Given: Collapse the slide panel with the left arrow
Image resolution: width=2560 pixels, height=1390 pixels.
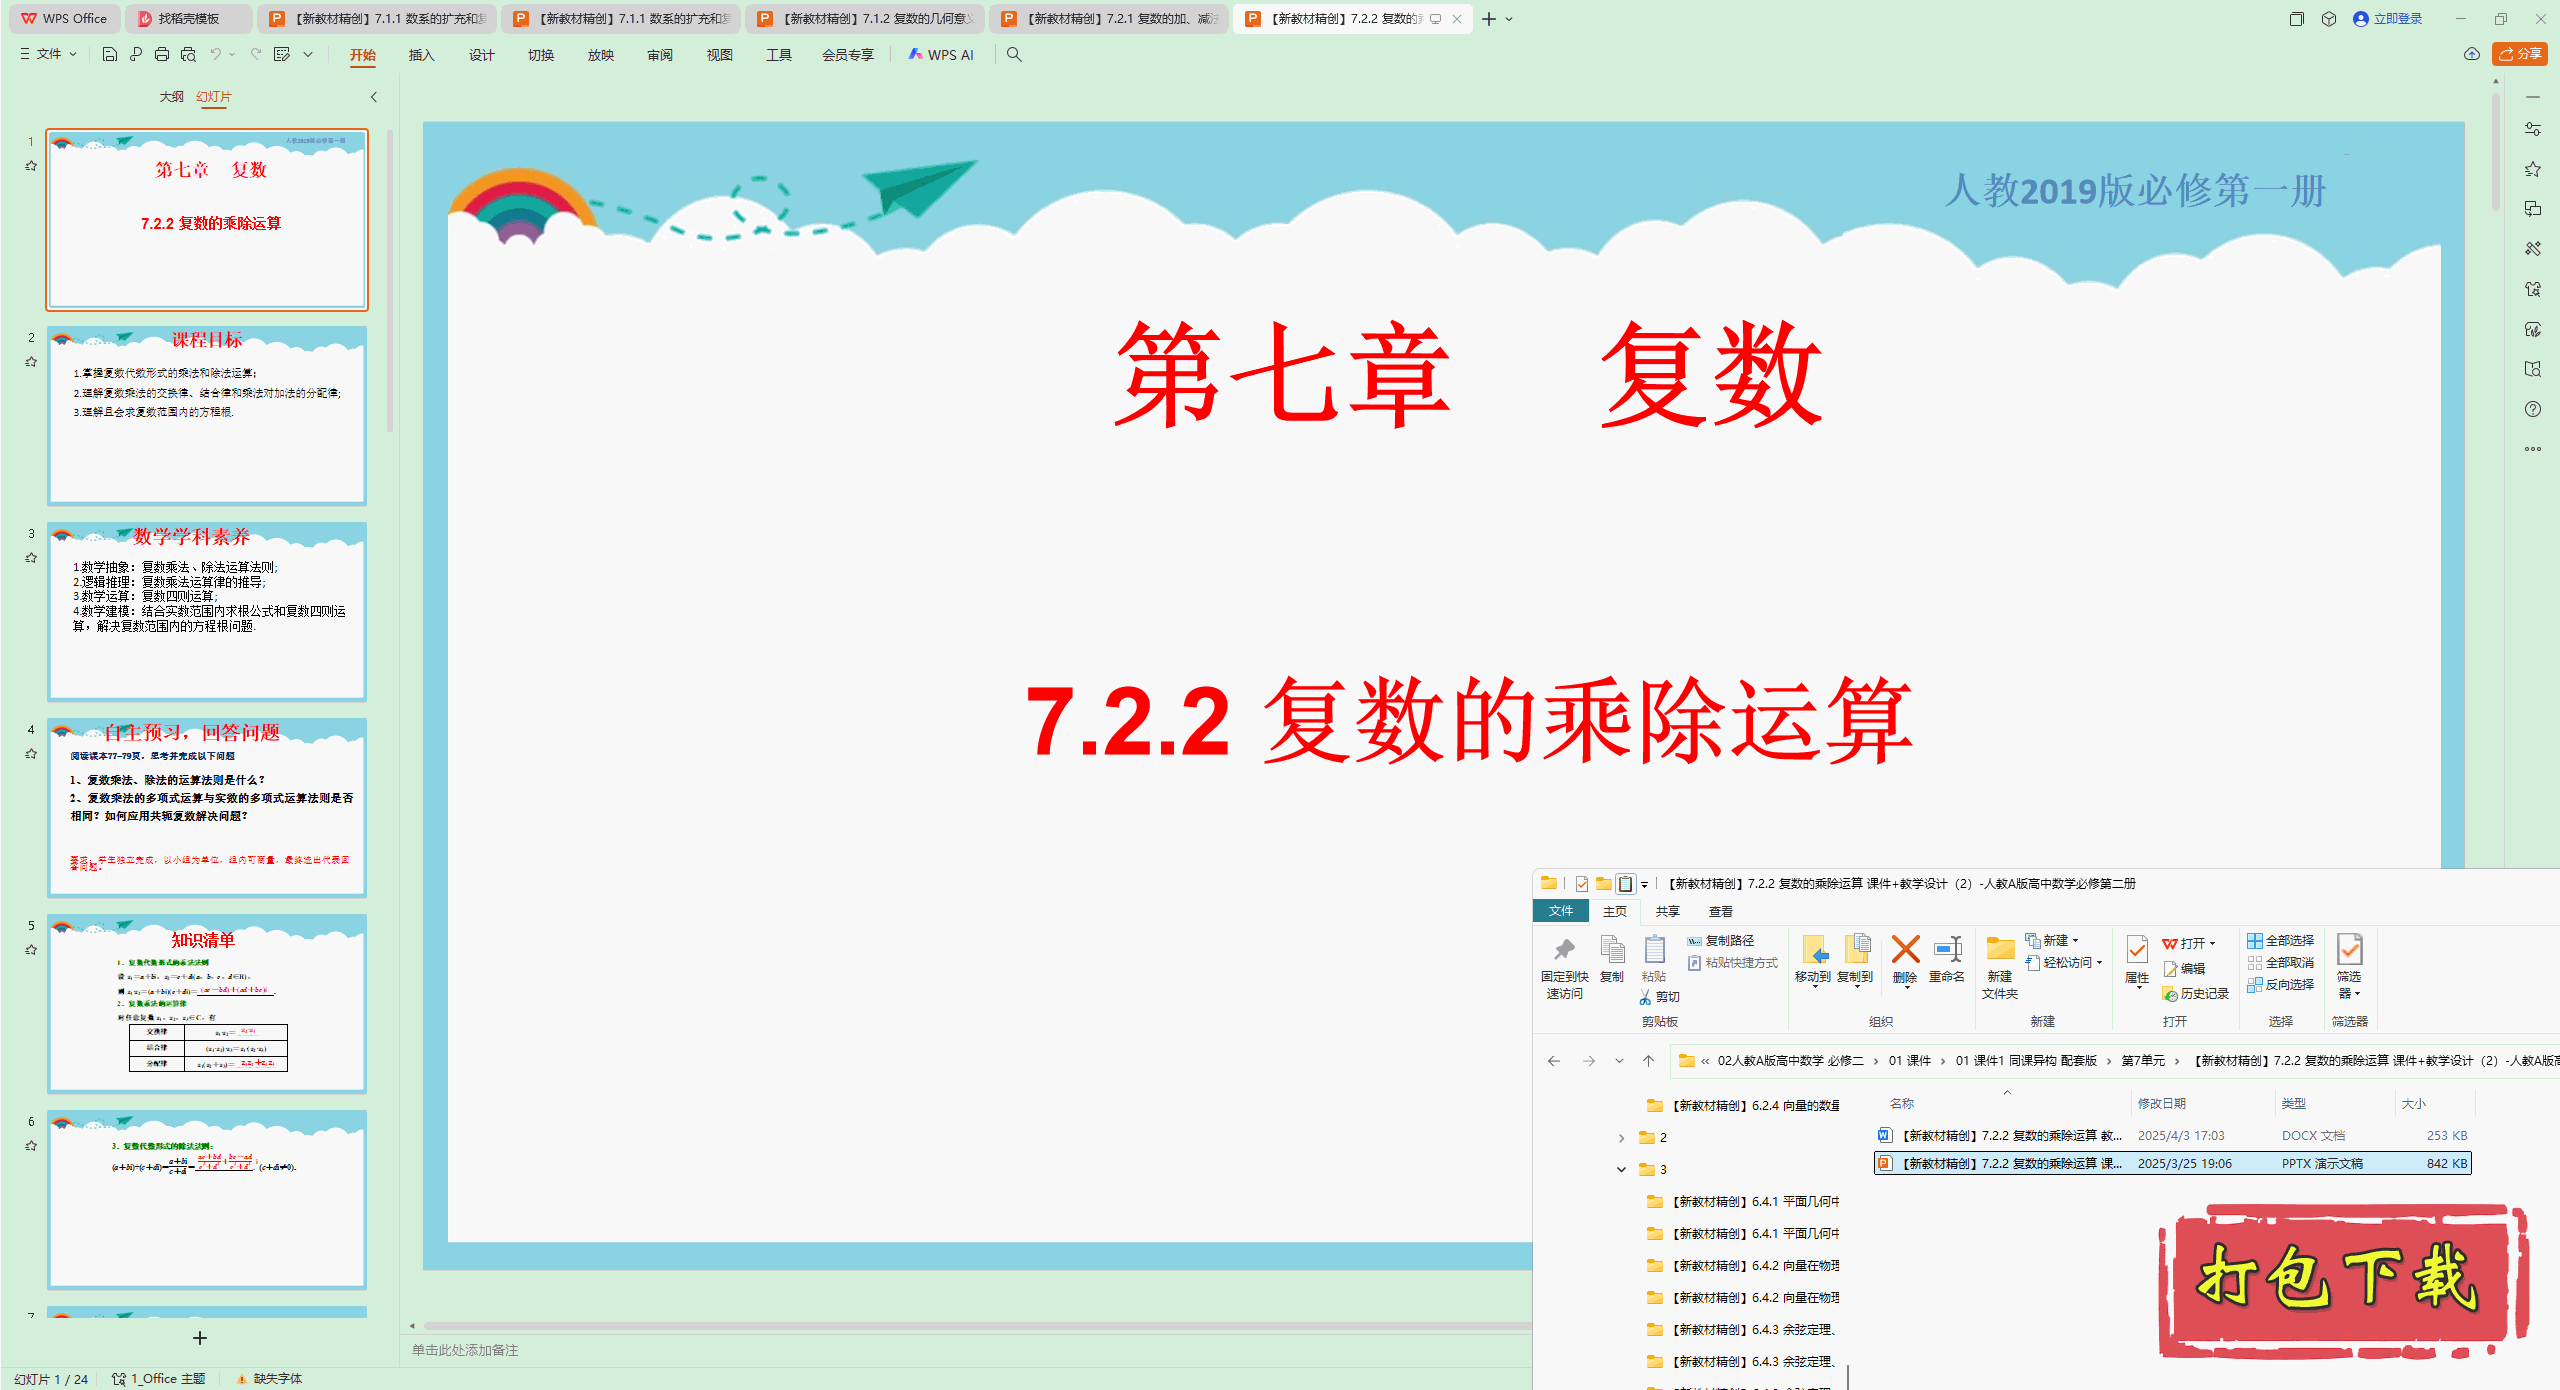Looking at the screenshot, I should pyautogui.click(x=373, y=97).
